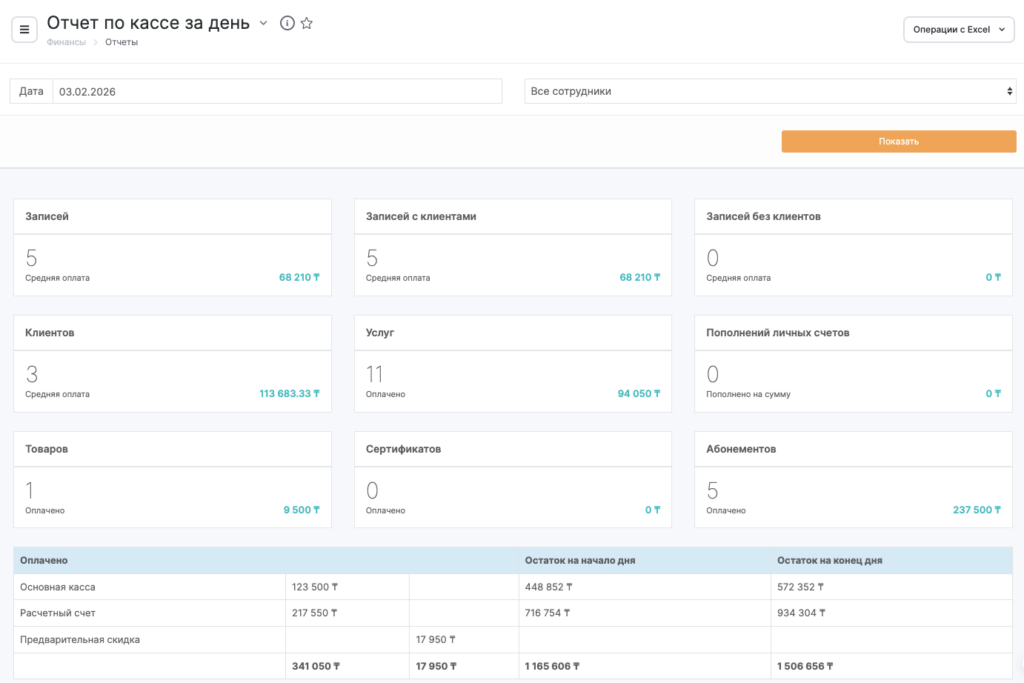
Task: Add report to favorites with star icon
Action: tap(307, 23)
